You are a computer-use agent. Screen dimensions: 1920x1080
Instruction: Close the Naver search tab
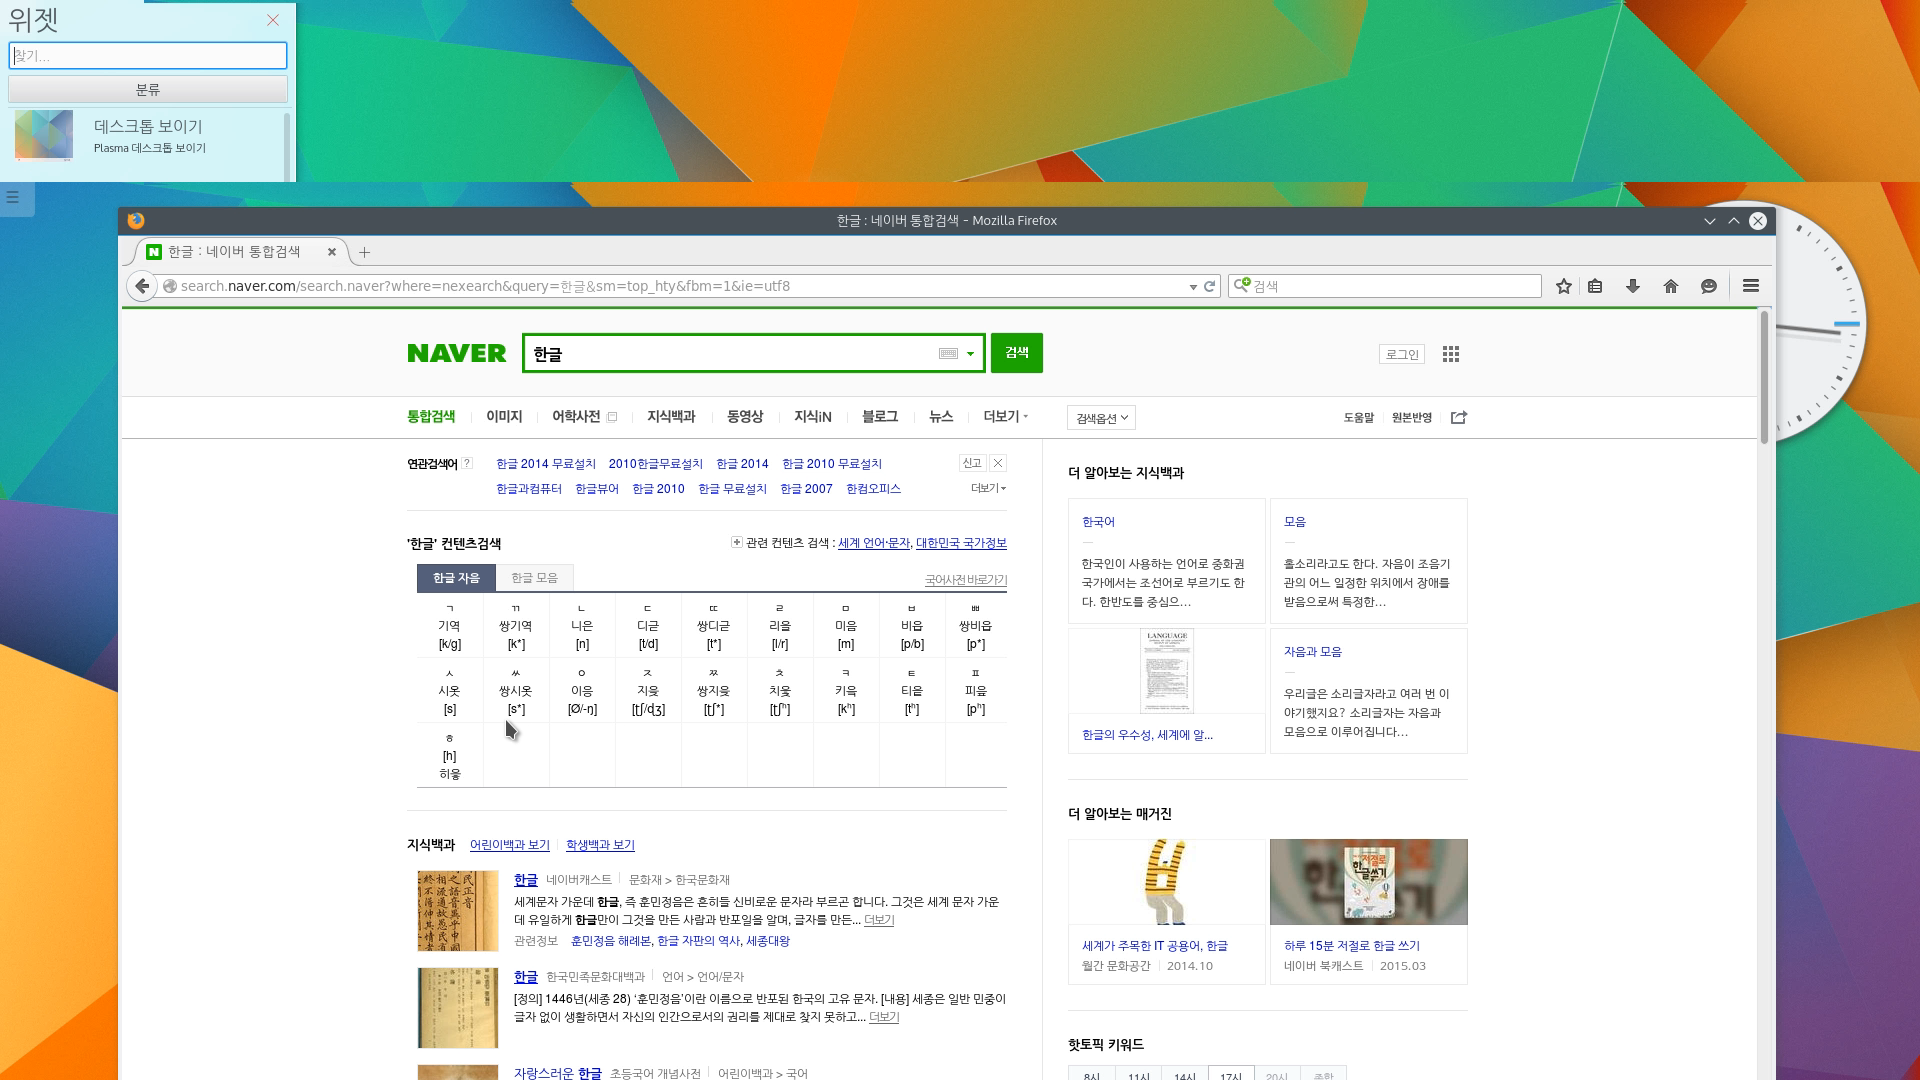tap(332, 252)
